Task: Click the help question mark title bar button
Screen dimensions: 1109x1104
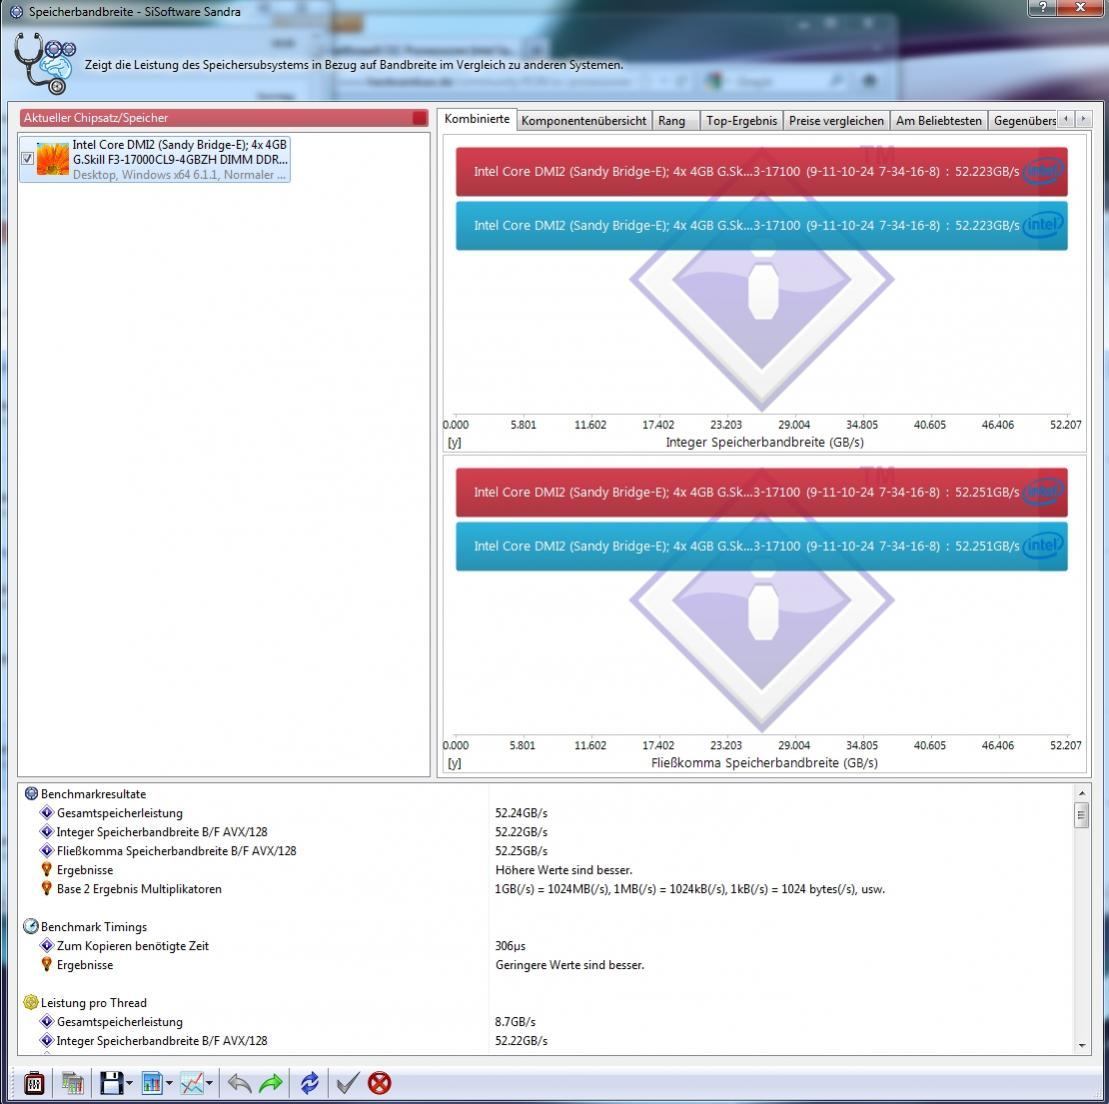Action: [1043, 7]
